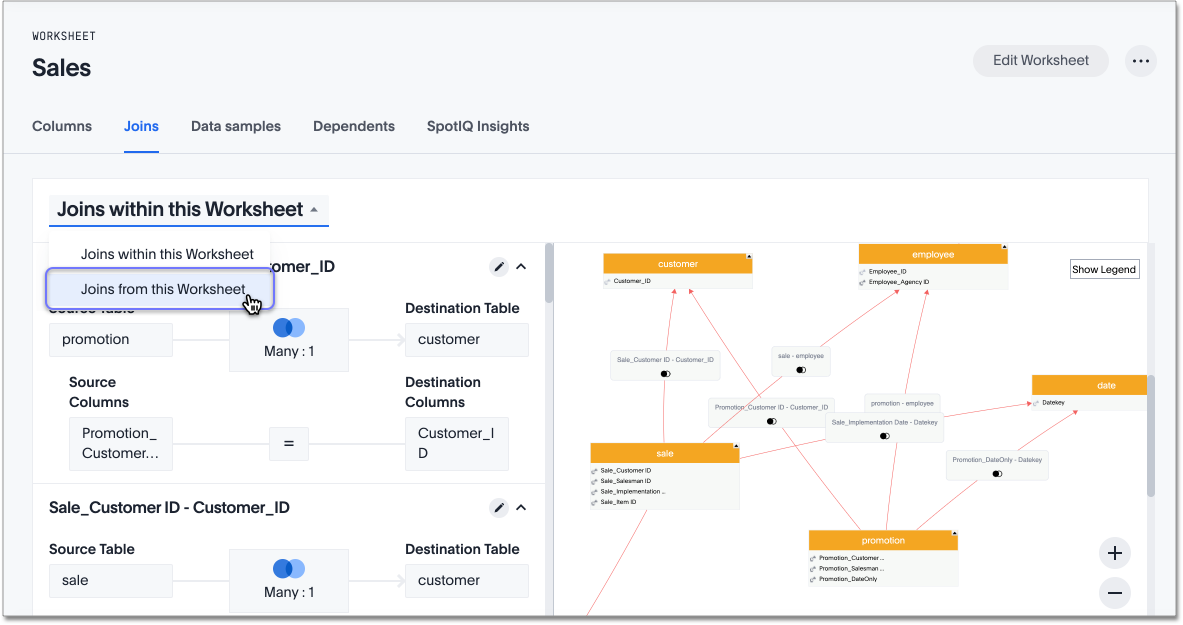Click the Many:1 join icon for sale
1183x625 pixels.
(289, 569)
